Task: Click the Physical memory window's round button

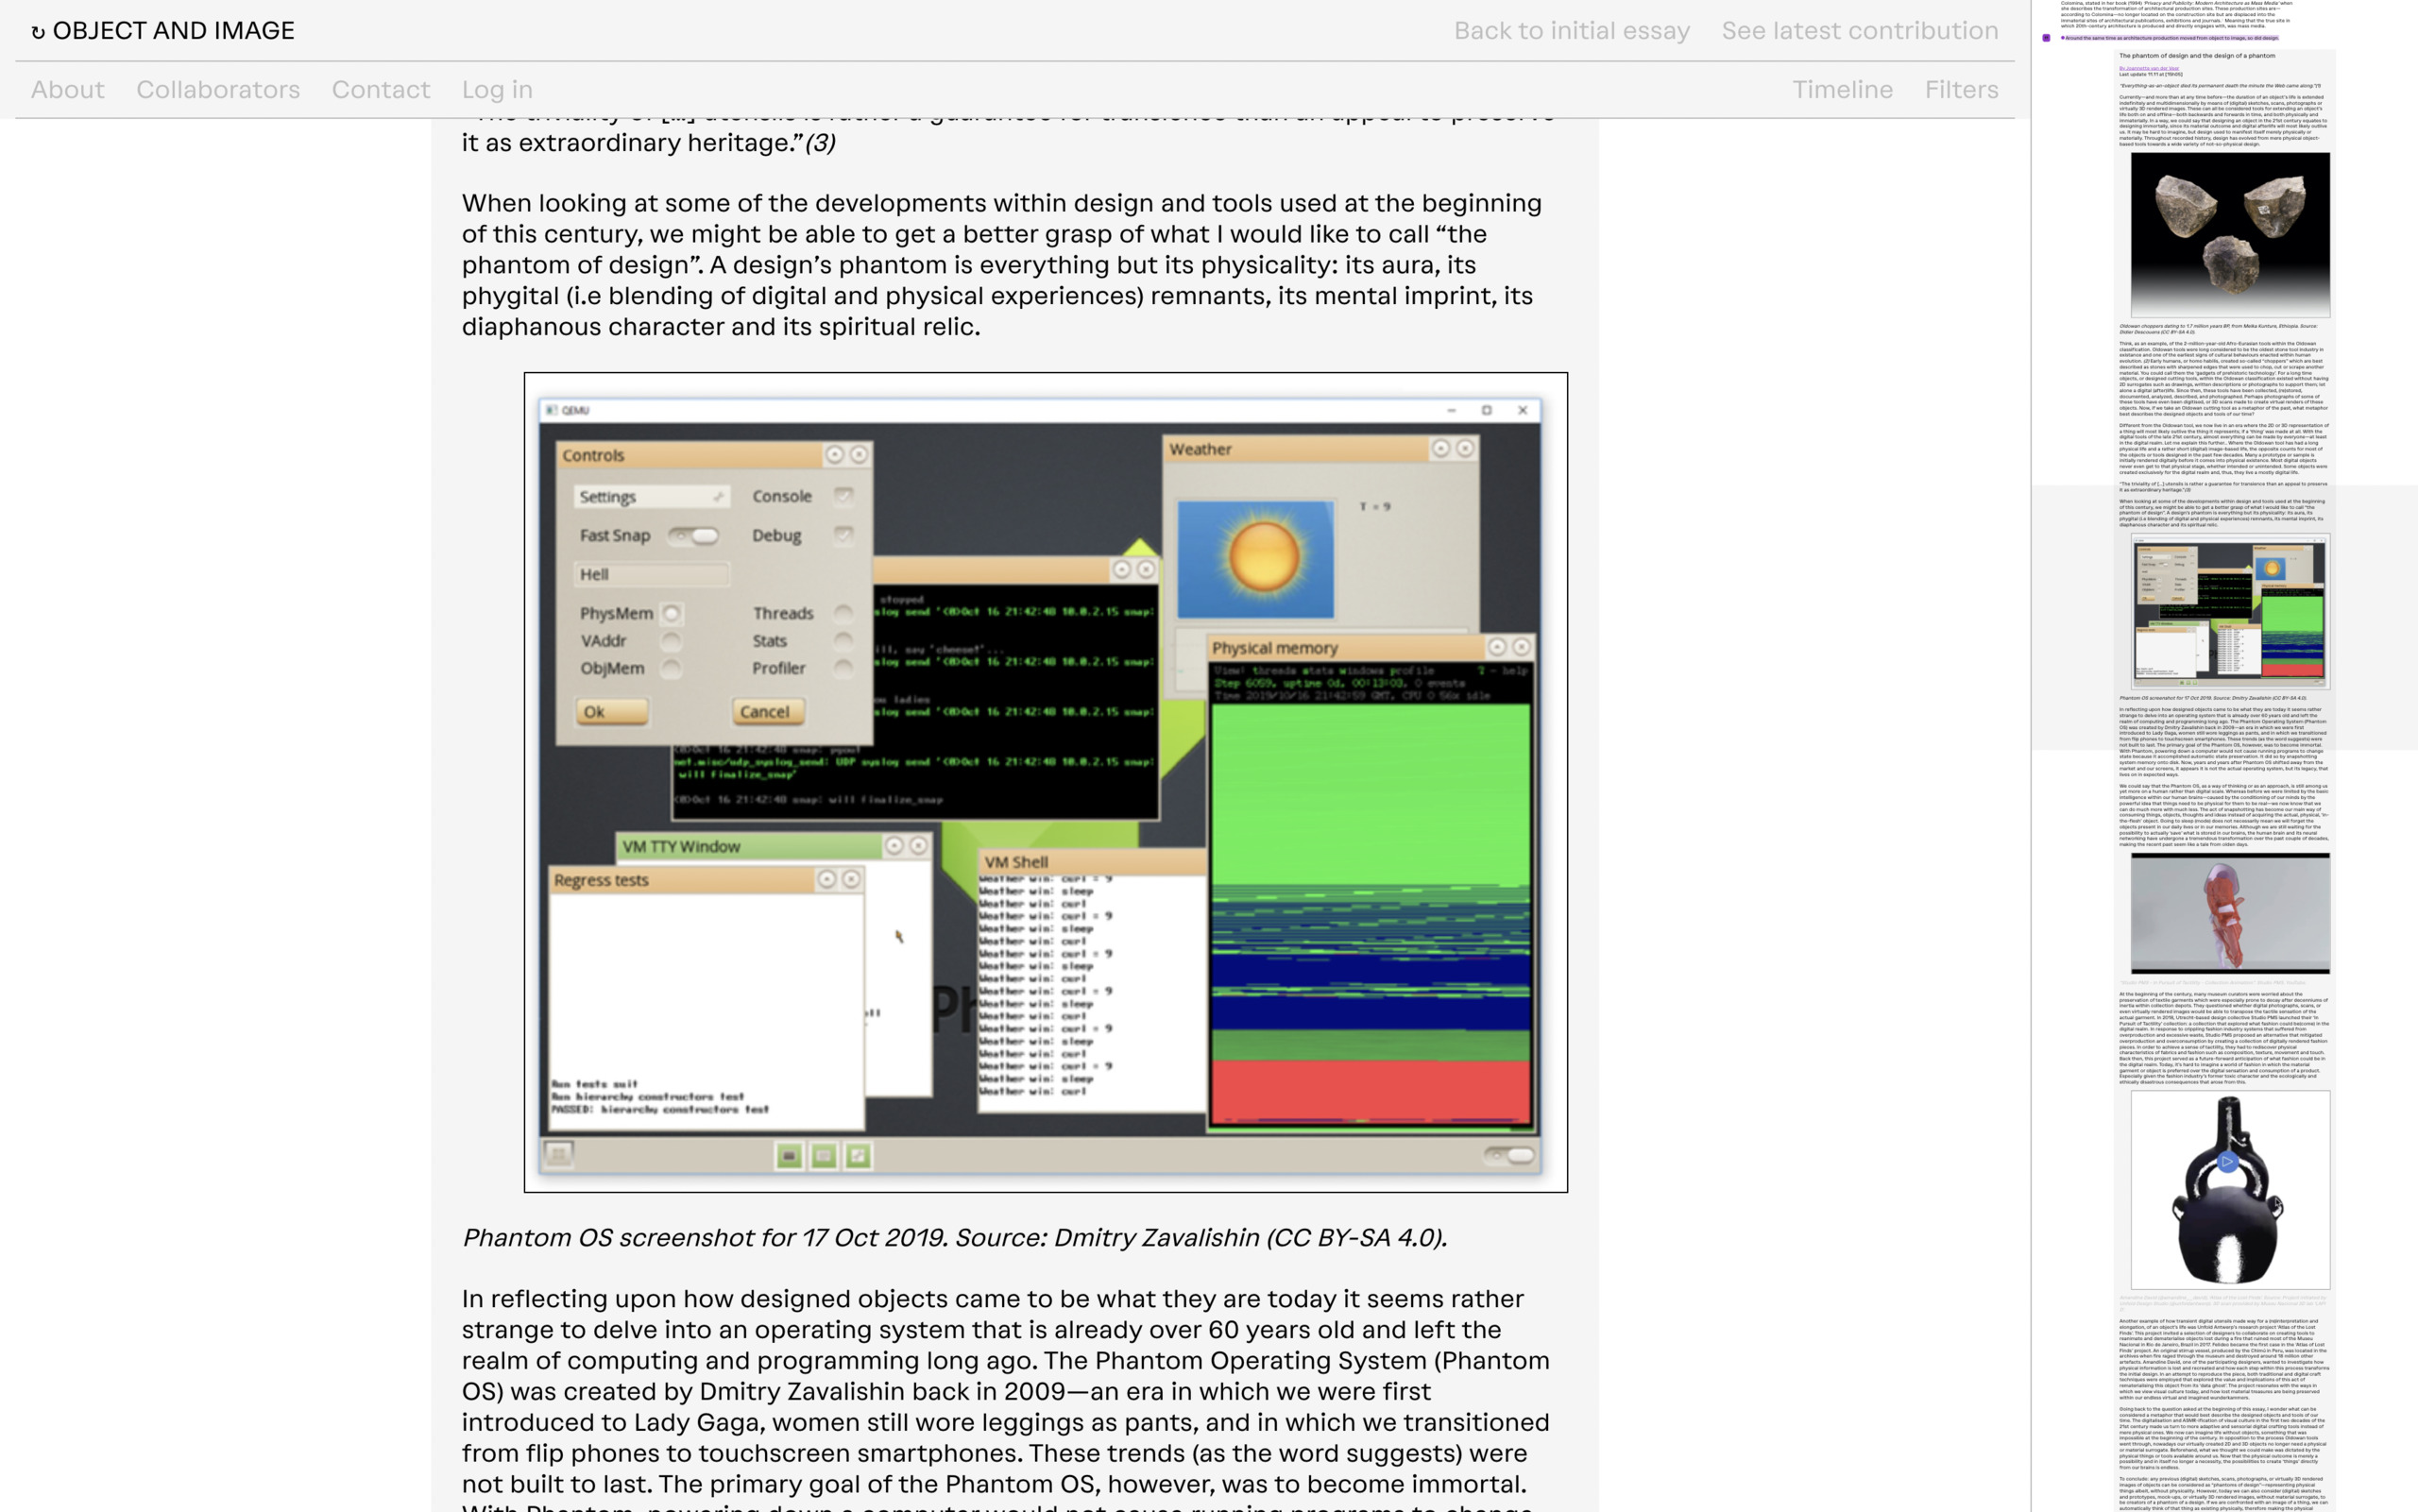Action: 1496,647
